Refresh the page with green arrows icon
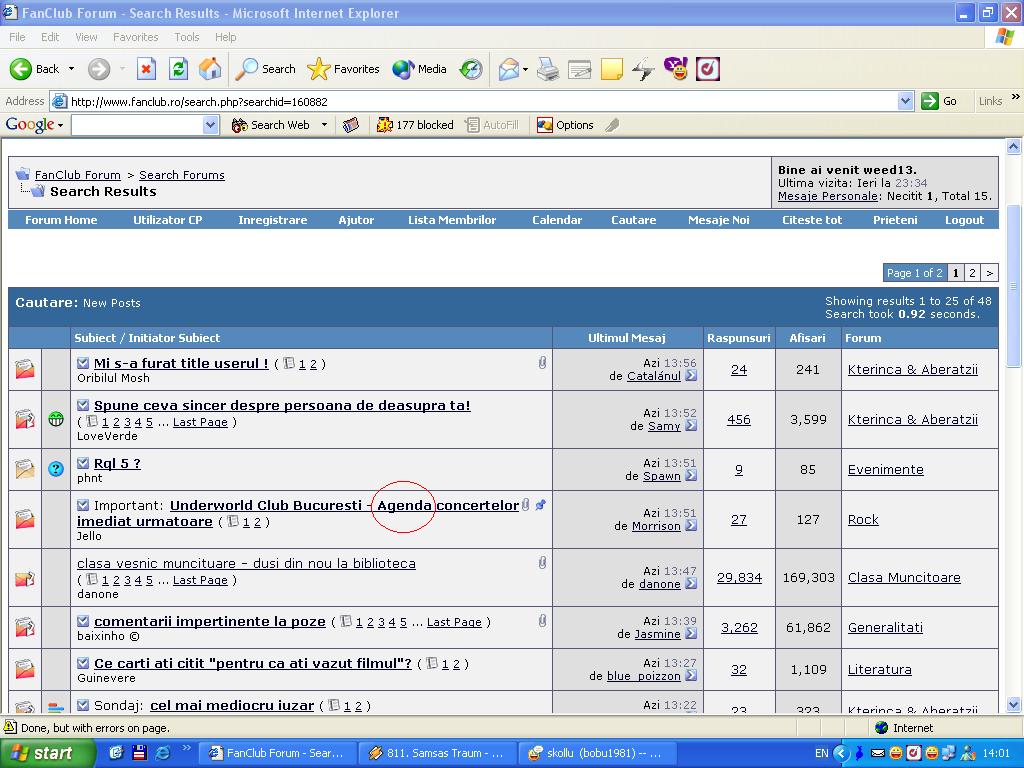This screenshot has height=768, width=1024. (178, 69)
